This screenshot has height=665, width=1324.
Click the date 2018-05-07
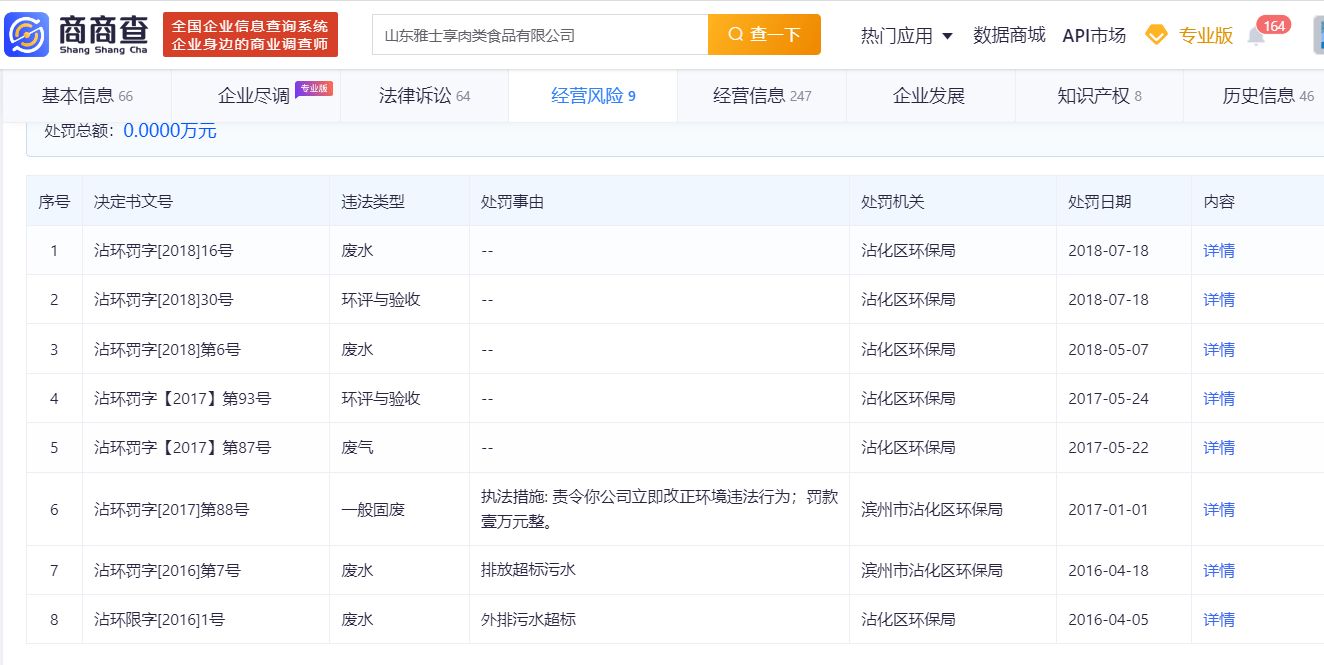coord(1108,349)
